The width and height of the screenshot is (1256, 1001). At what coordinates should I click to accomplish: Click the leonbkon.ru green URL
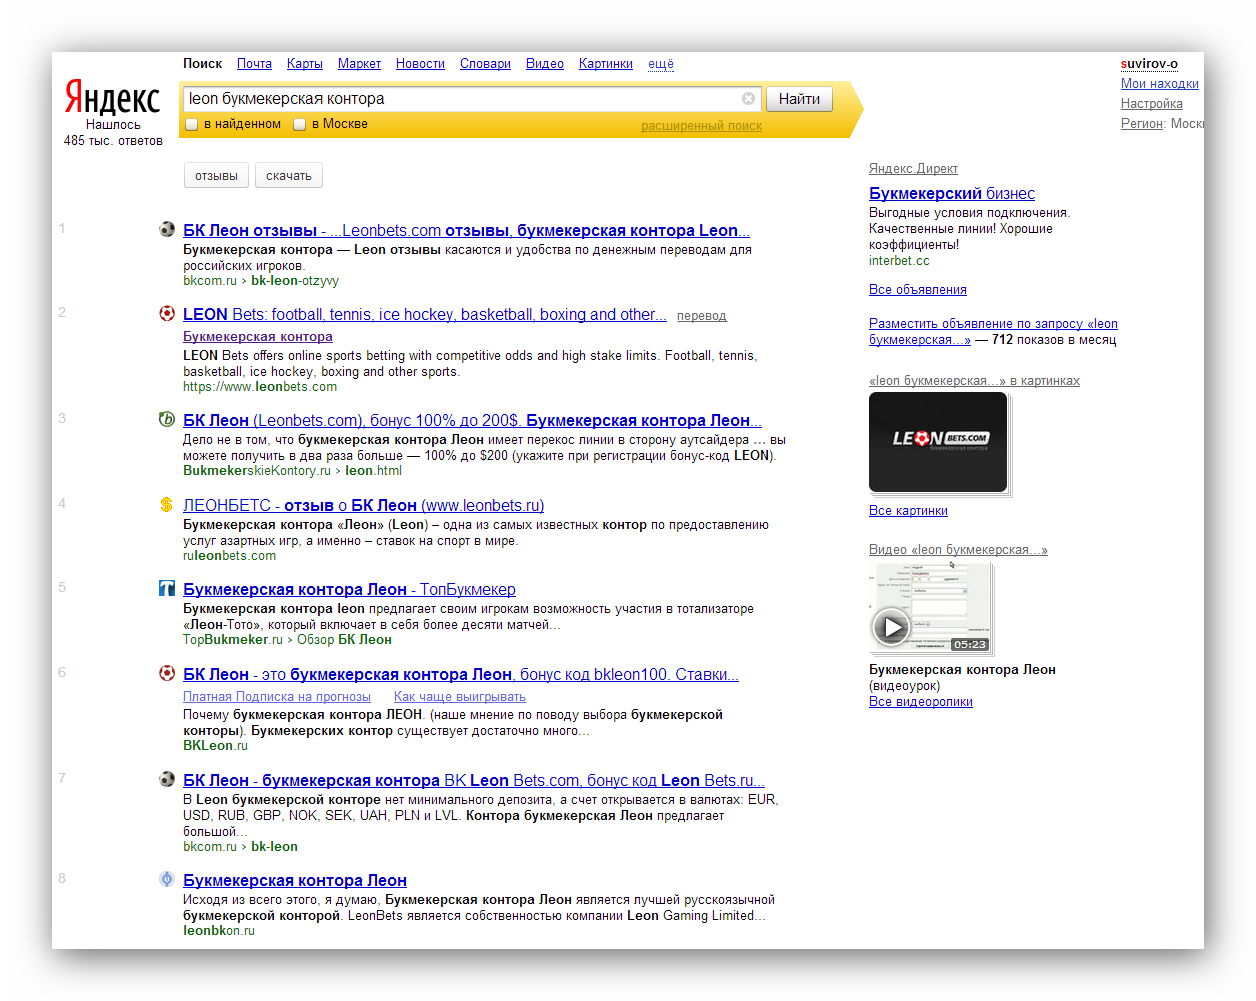(219, 931)
